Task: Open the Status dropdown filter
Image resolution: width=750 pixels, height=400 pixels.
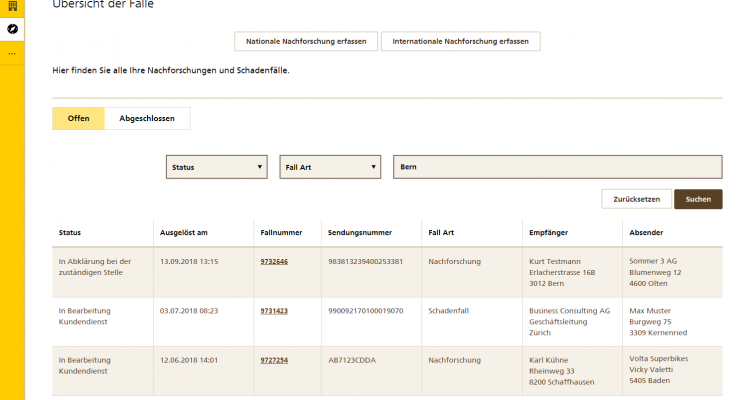Action: [x=217, y=167]
